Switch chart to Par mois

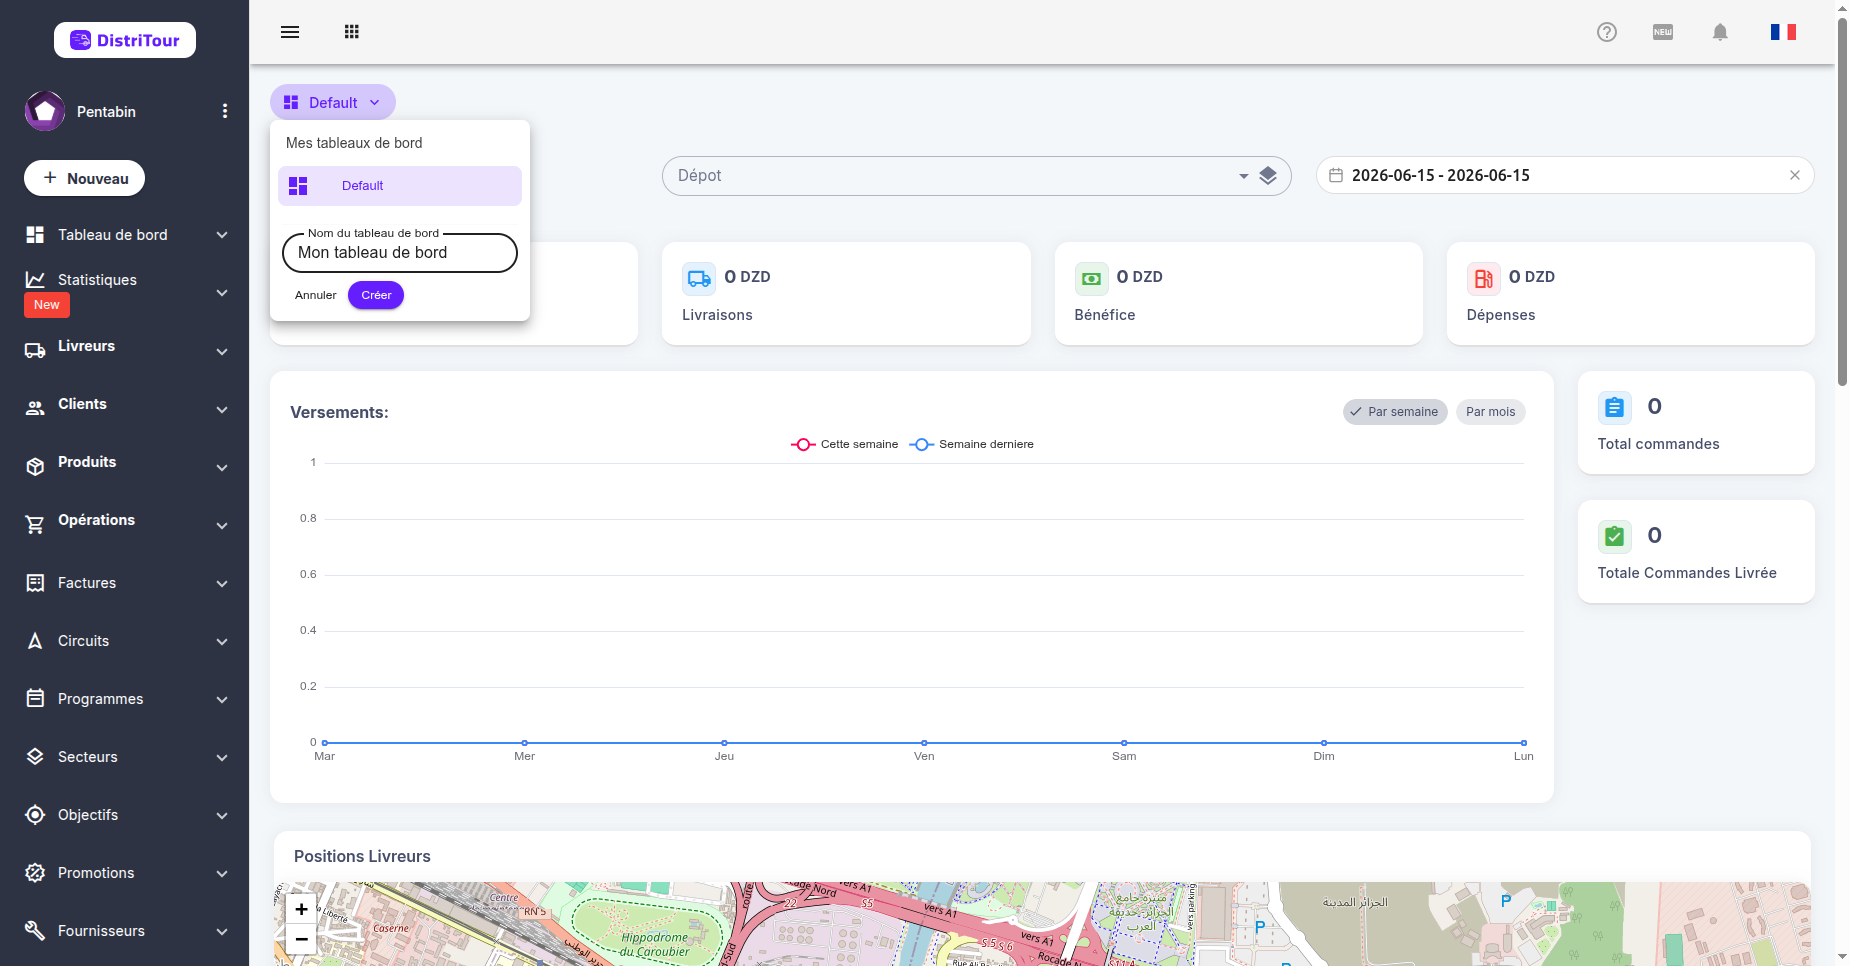pyautogui.click(x=1490, y=412)
